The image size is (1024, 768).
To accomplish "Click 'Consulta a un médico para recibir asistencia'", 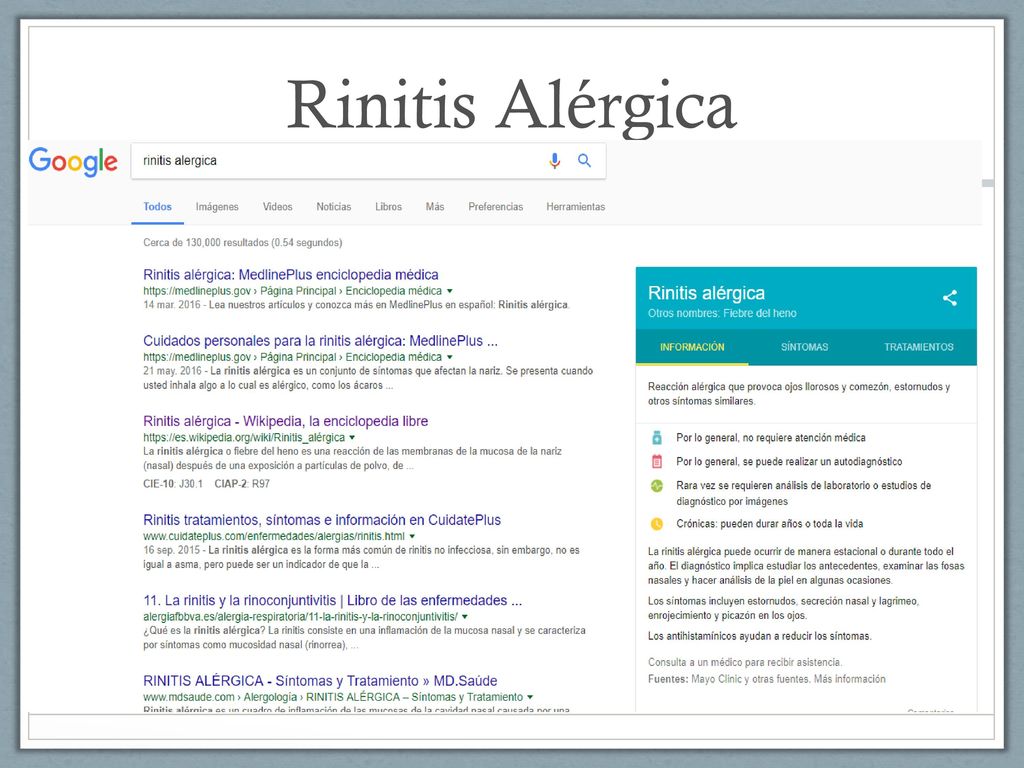I will point(745,662).
